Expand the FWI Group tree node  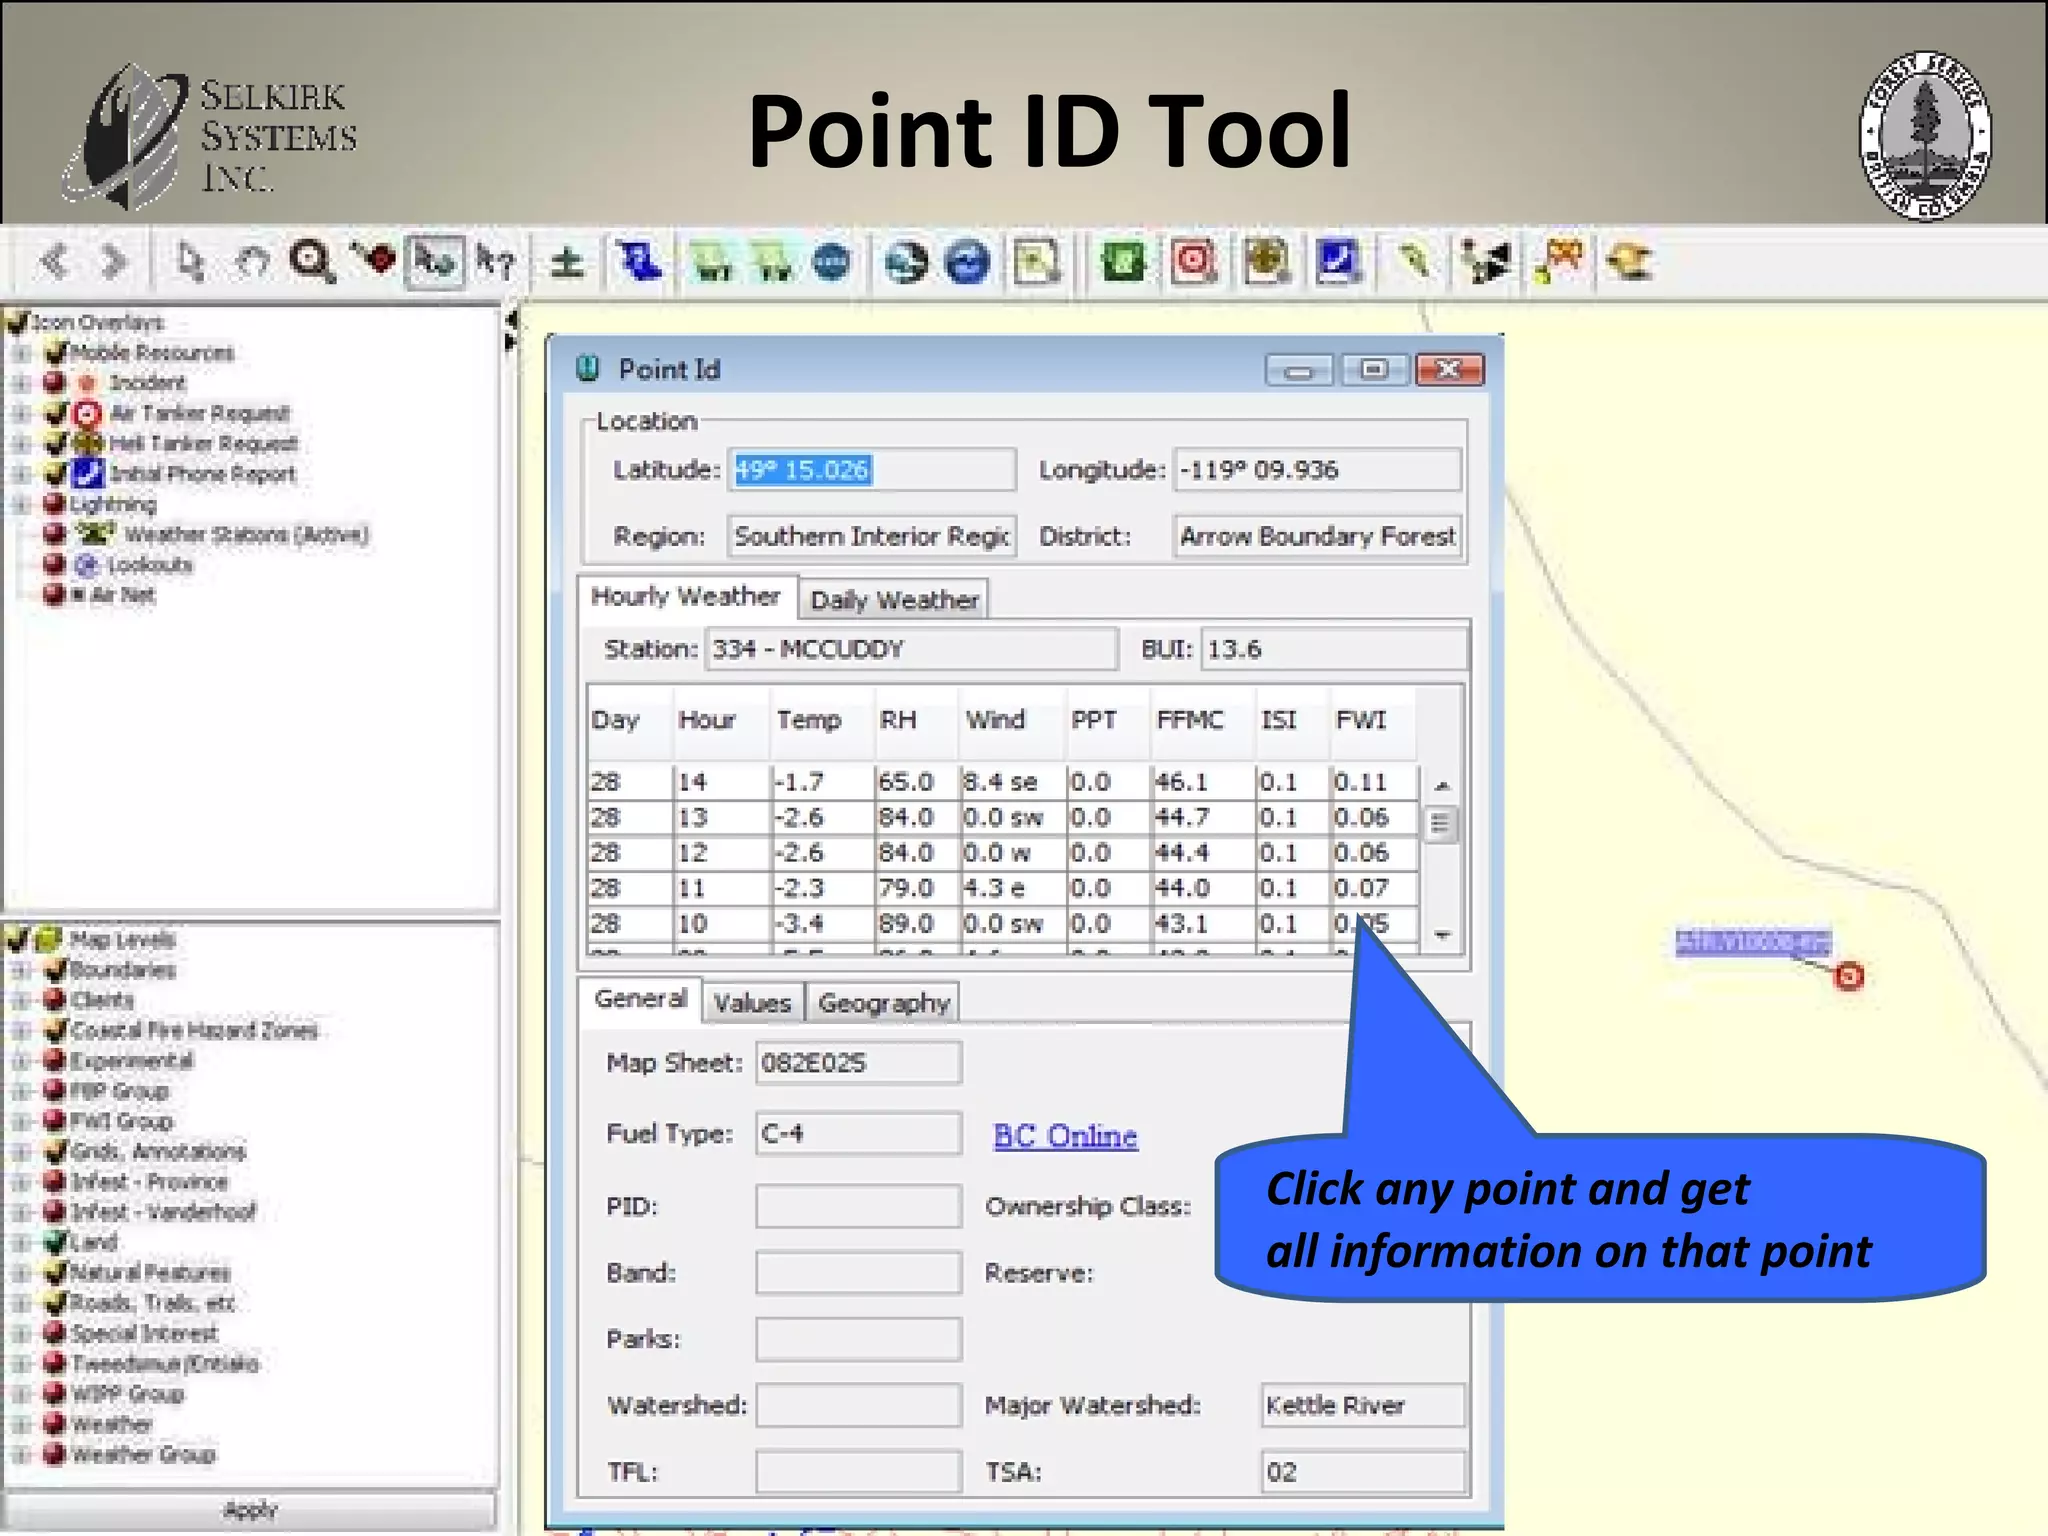click(x=20, y=1121)
